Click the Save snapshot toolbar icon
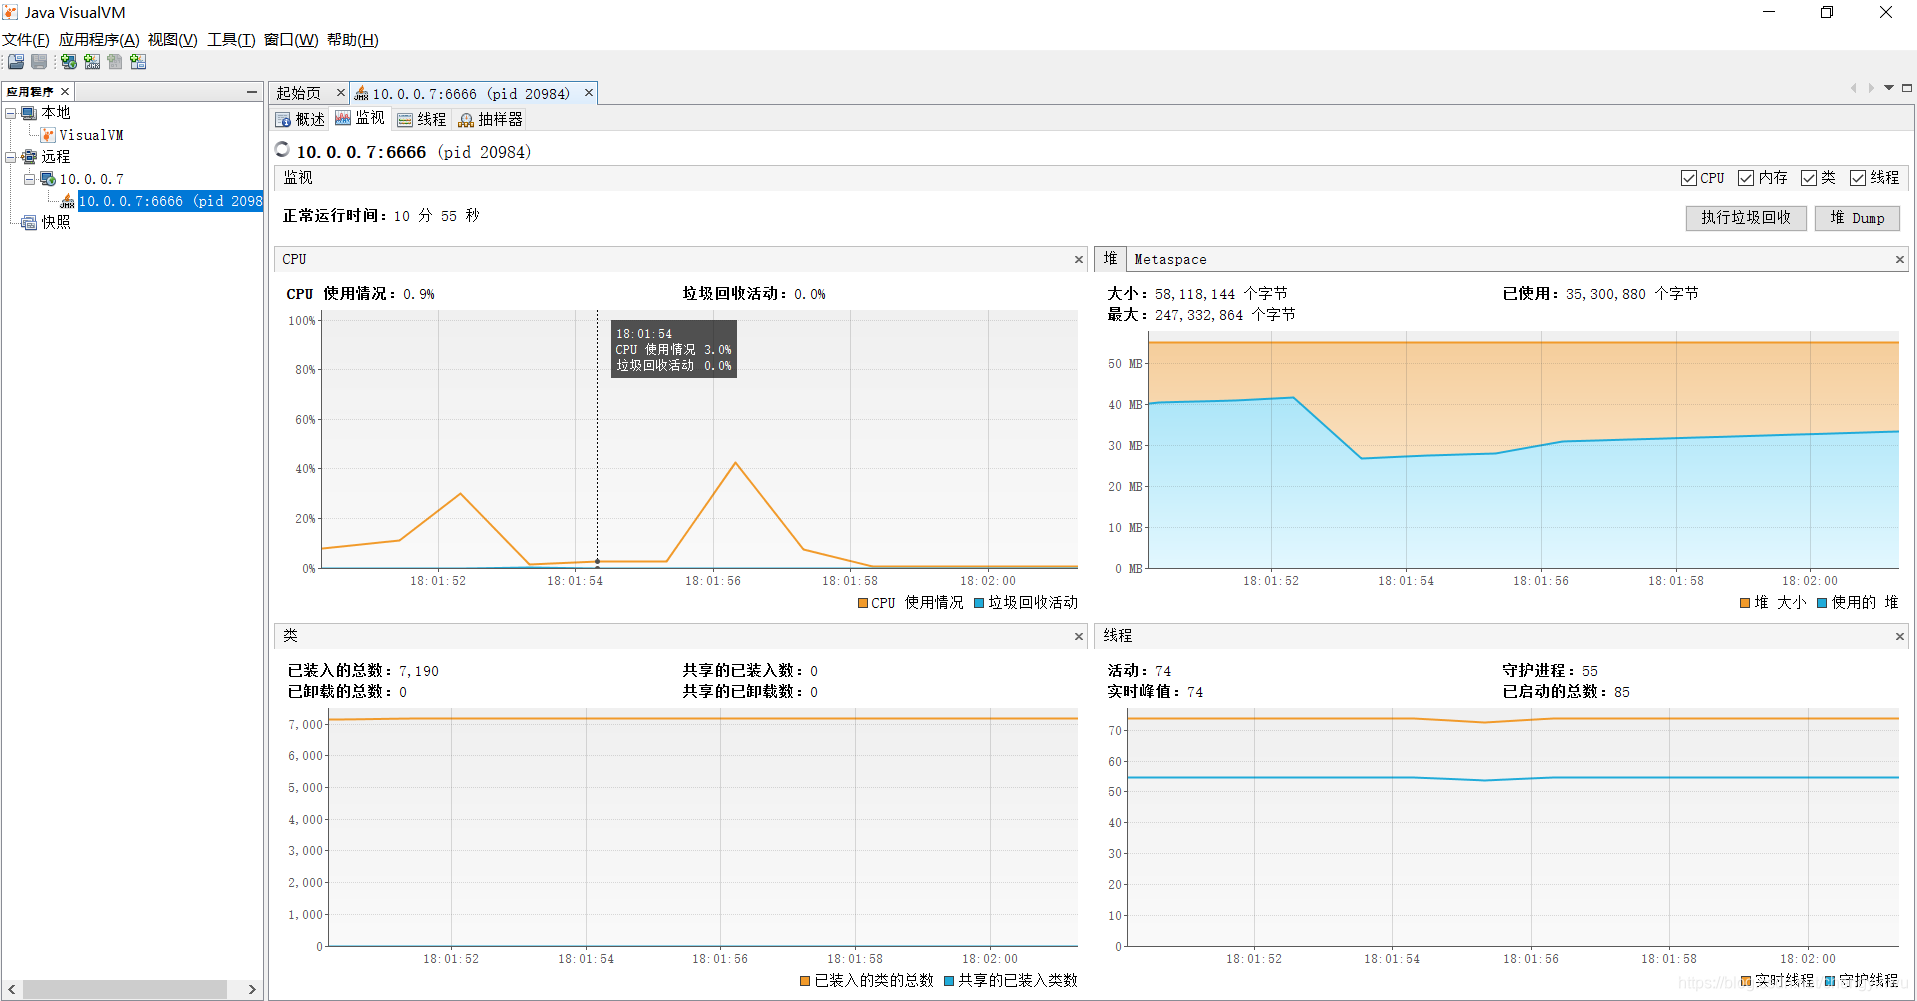Viewport: 1917px width, 1001px height. click(39, 62)
